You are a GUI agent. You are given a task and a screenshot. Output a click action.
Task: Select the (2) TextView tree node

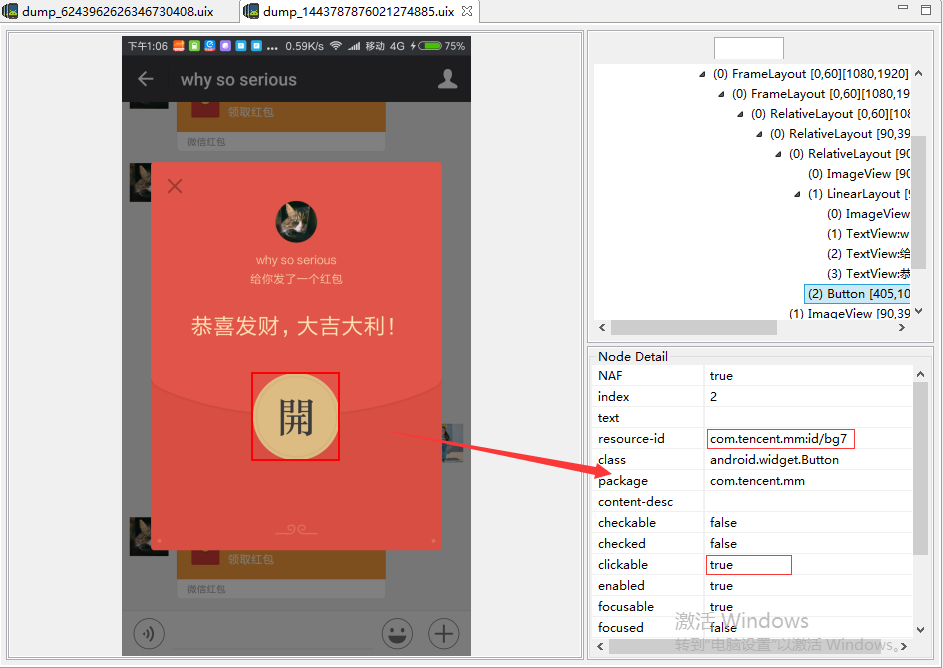(x=868, y=254)
